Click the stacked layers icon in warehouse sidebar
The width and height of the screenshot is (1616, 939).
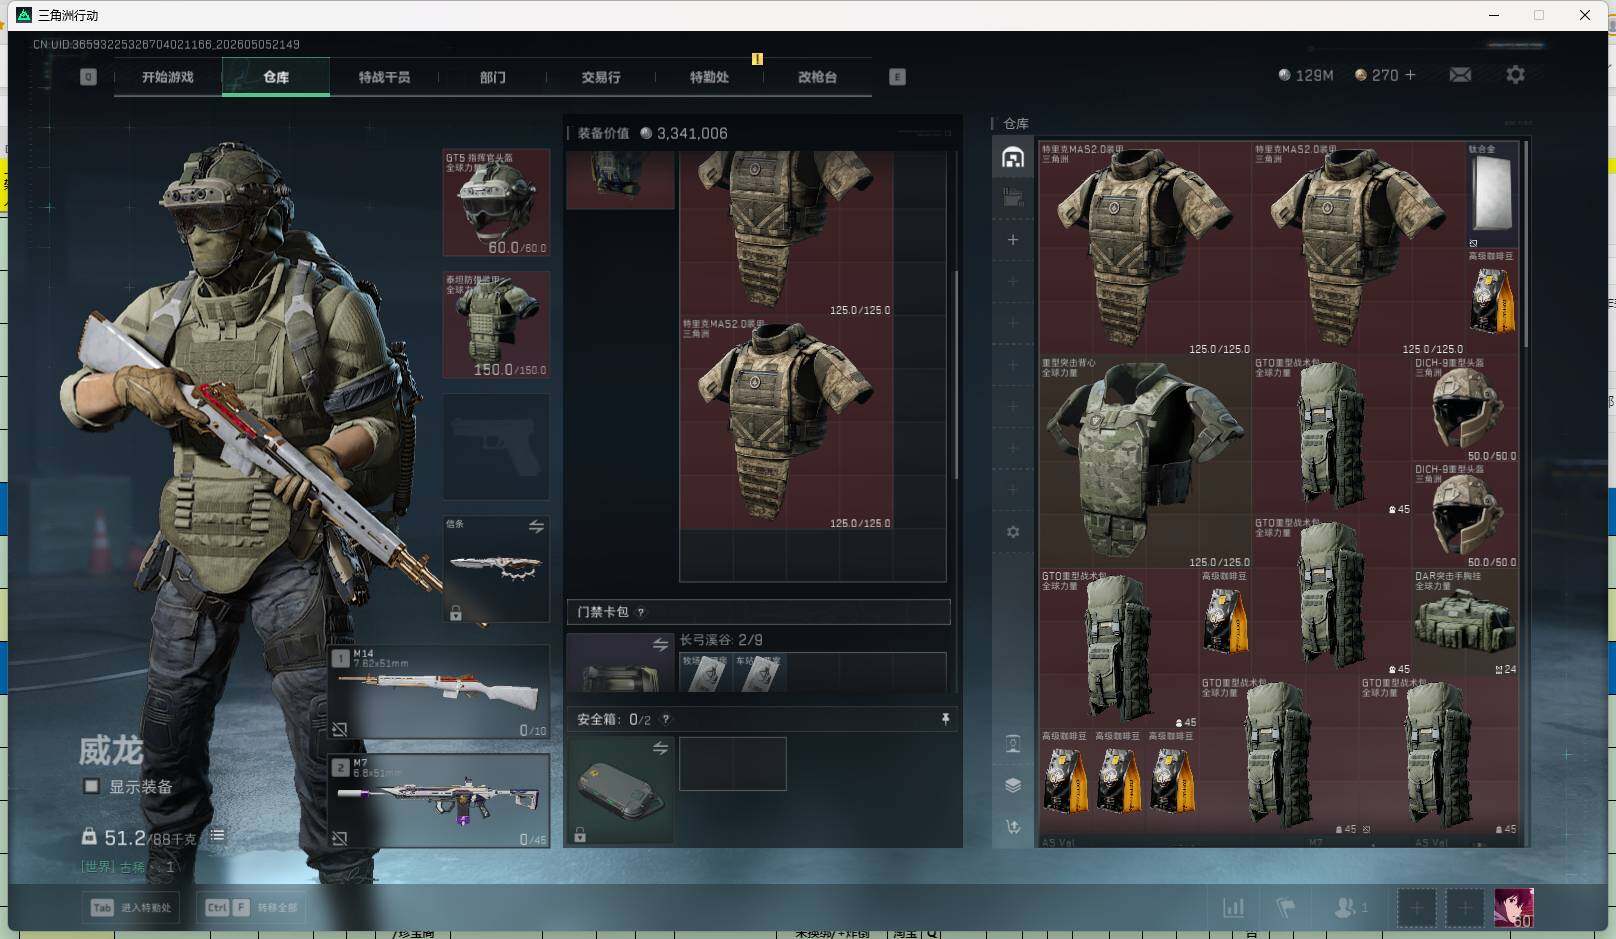(x=1013, y=785)
